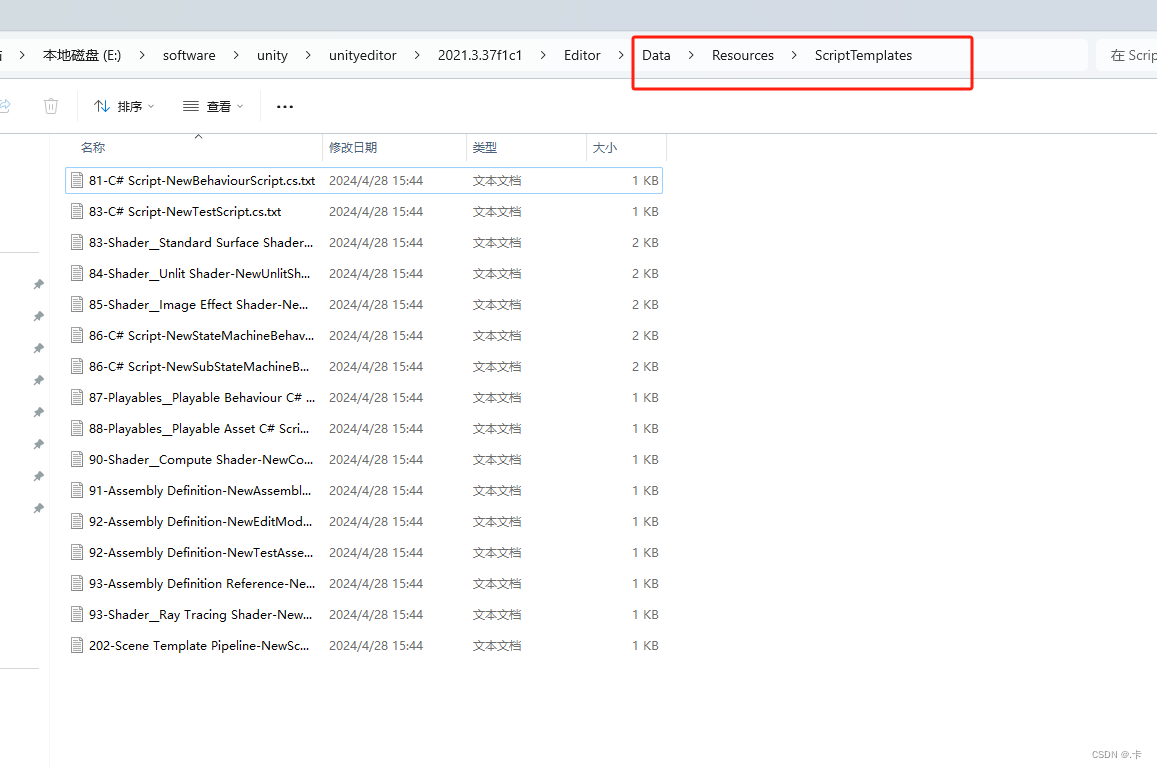Select file 87-Playables__Playable Behaviour C#
This screenshot has height=769, width=1157.
(x=364, y=398)
